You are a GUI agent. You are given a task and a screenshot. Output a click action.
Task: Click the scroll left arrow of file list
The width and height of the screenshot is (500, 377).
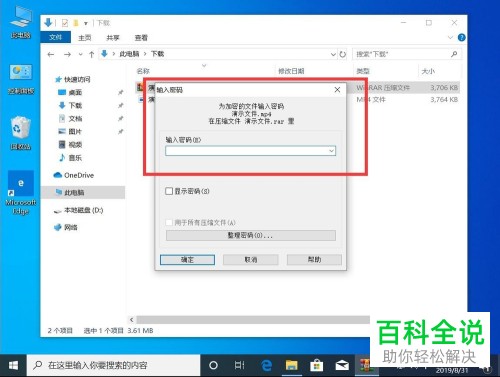(132, 320)
